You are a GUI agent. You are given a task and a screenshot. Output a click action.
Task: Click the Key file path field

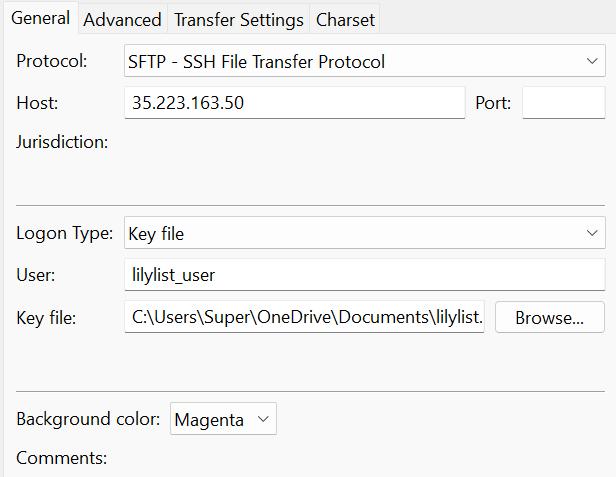point(304,318)
